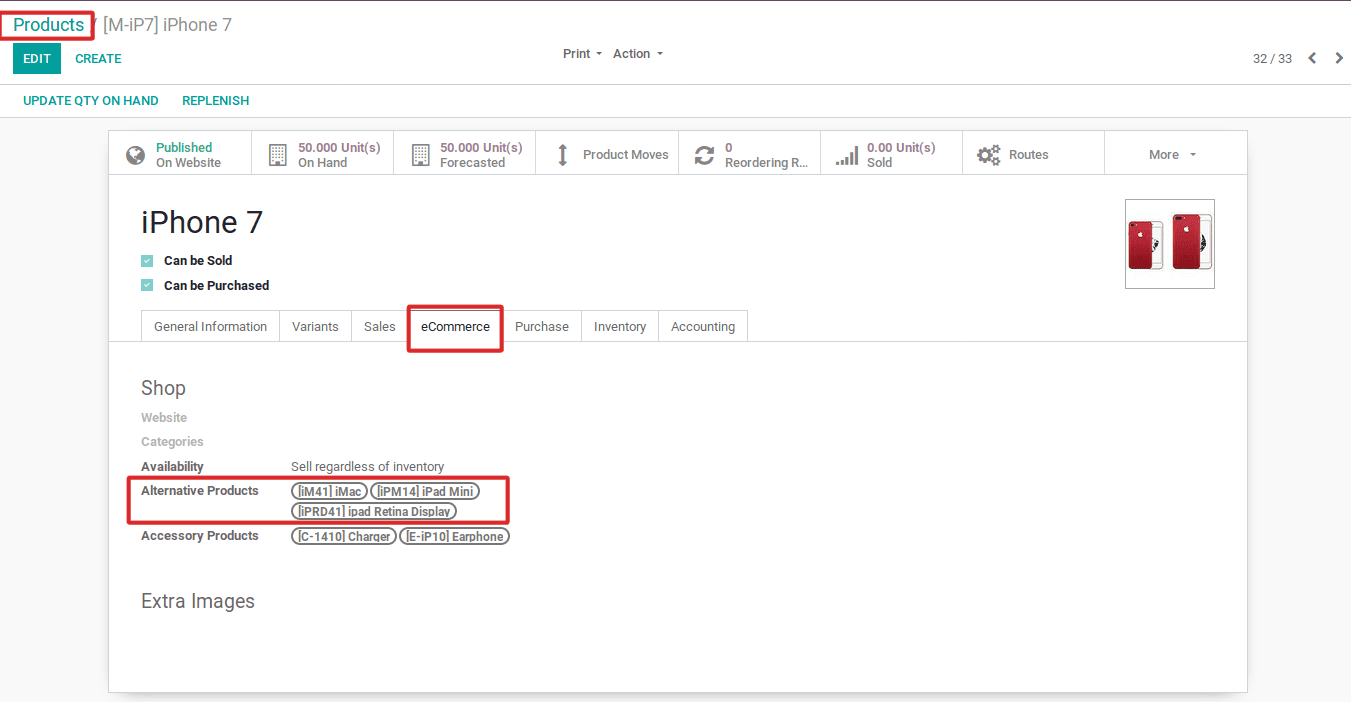Go to the next record arrow
The width and height of the screenshot is (1351, 702).
click(x=1339, y=58)
